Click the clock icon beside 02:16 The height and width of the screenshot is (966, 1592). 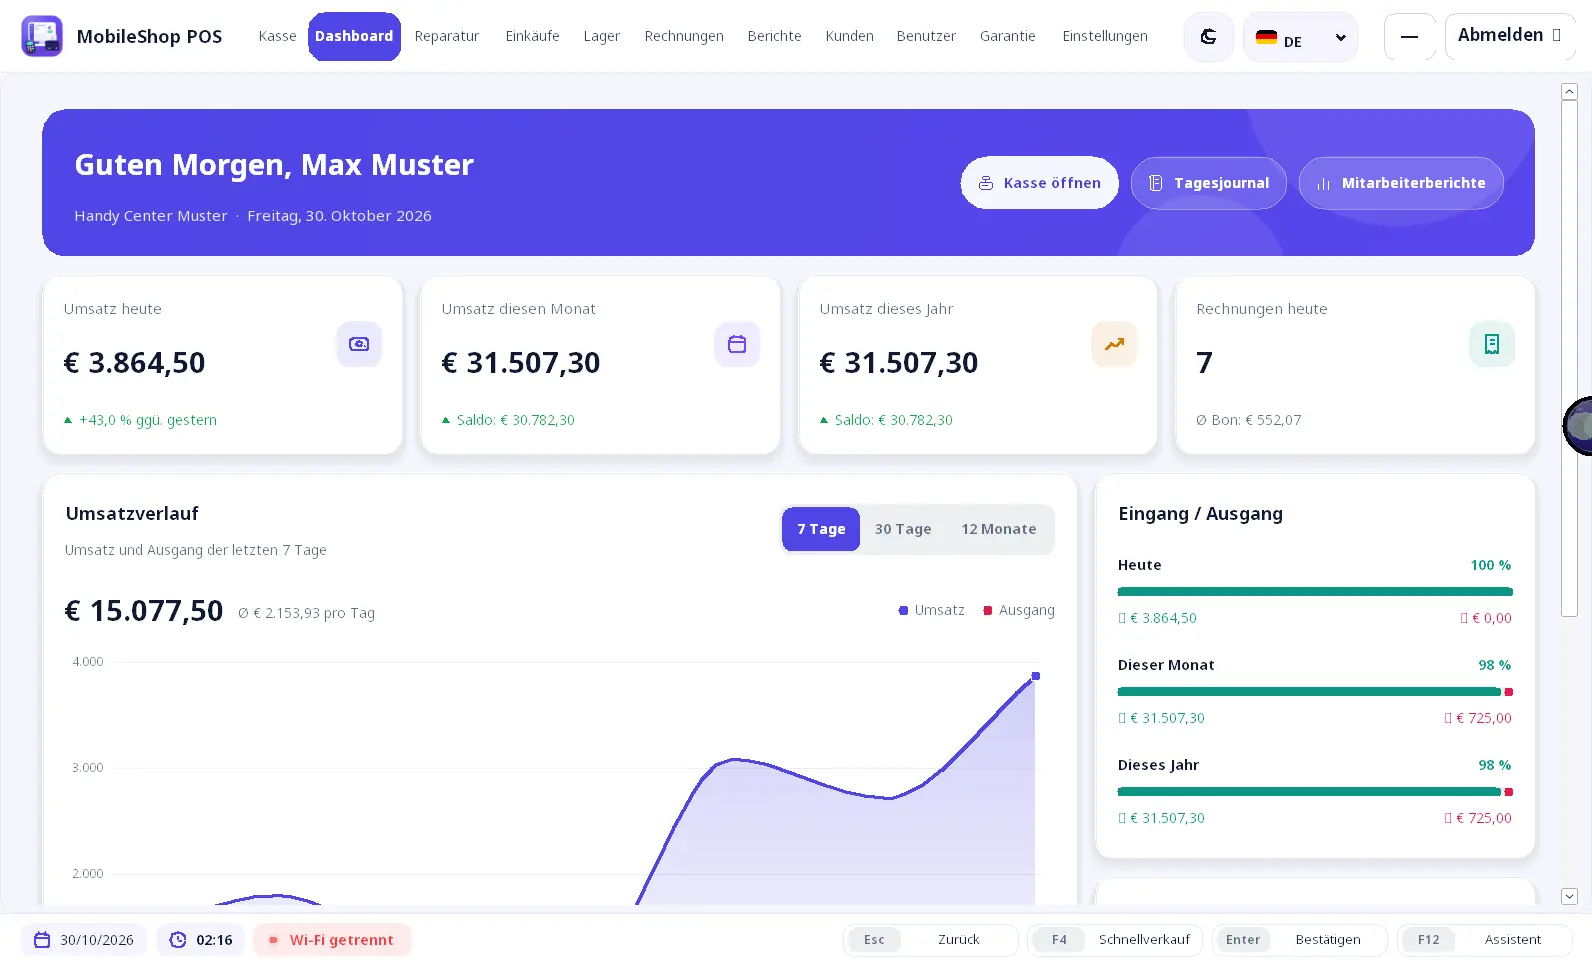178,940
